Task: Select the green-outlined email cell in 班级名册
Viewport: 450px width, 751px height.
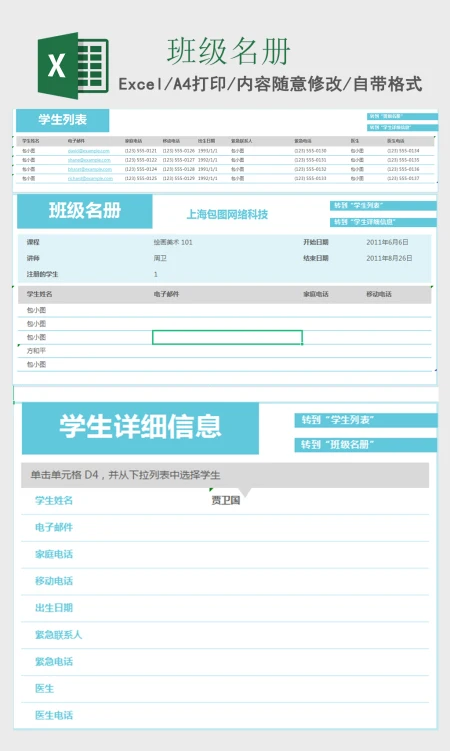Action: click(227, 337)
